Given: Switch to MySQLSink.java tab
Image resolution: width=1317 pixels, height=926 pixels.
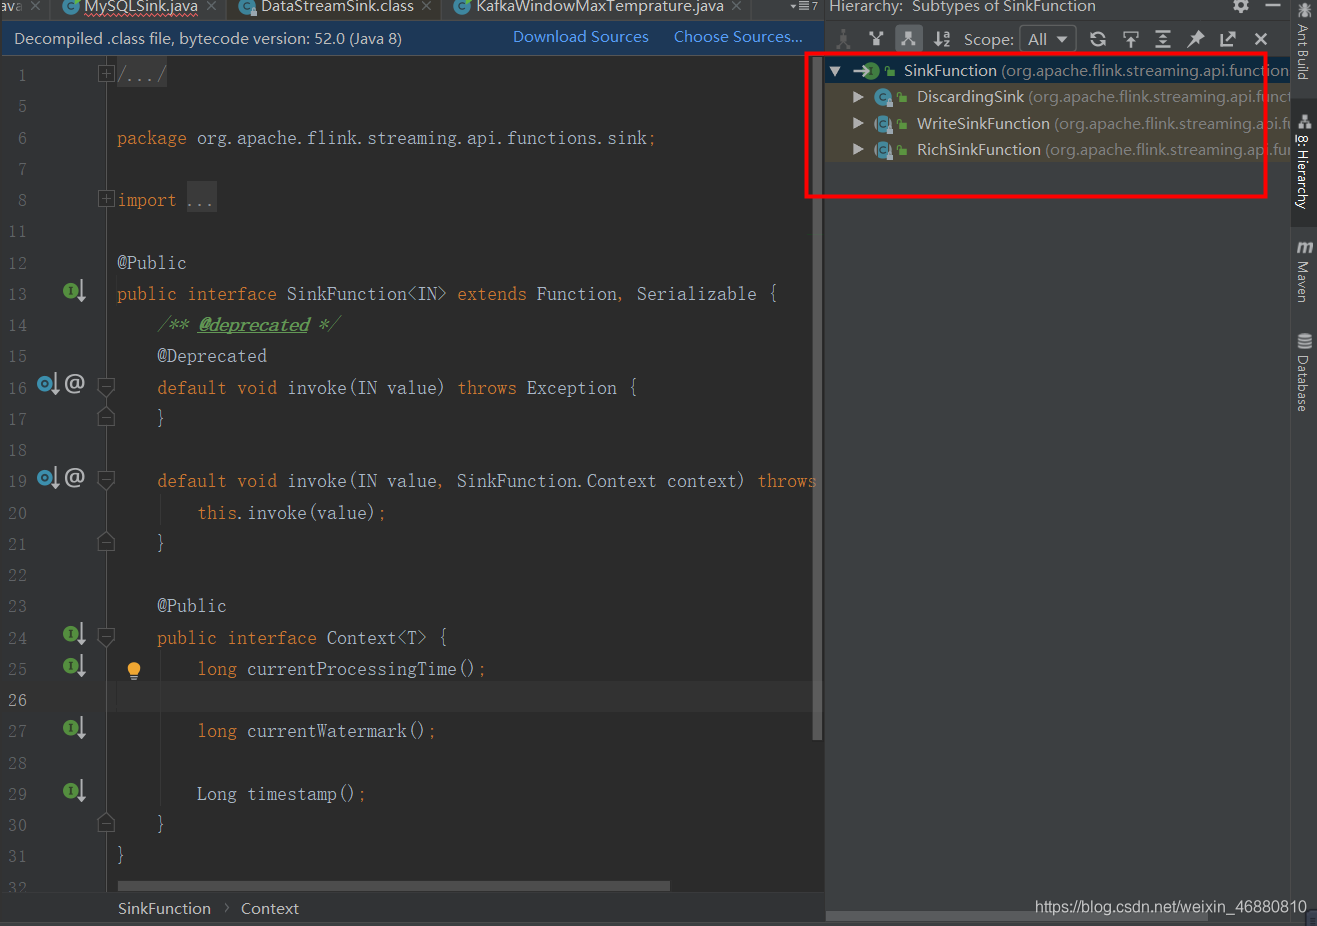Looking at the screenshot, I should 141,7.
